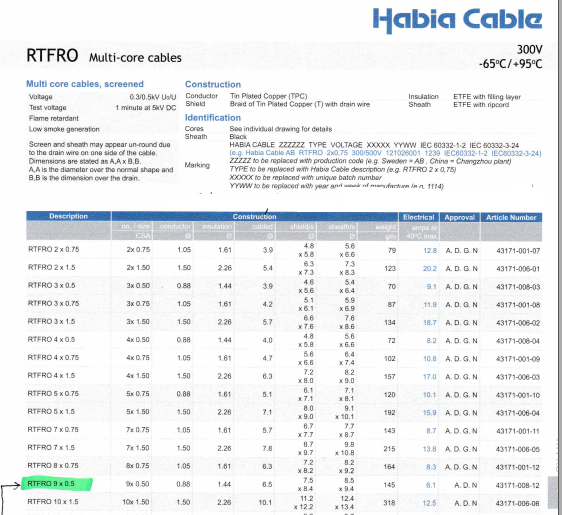Click the Habia Cable logo

click(457, 20)
